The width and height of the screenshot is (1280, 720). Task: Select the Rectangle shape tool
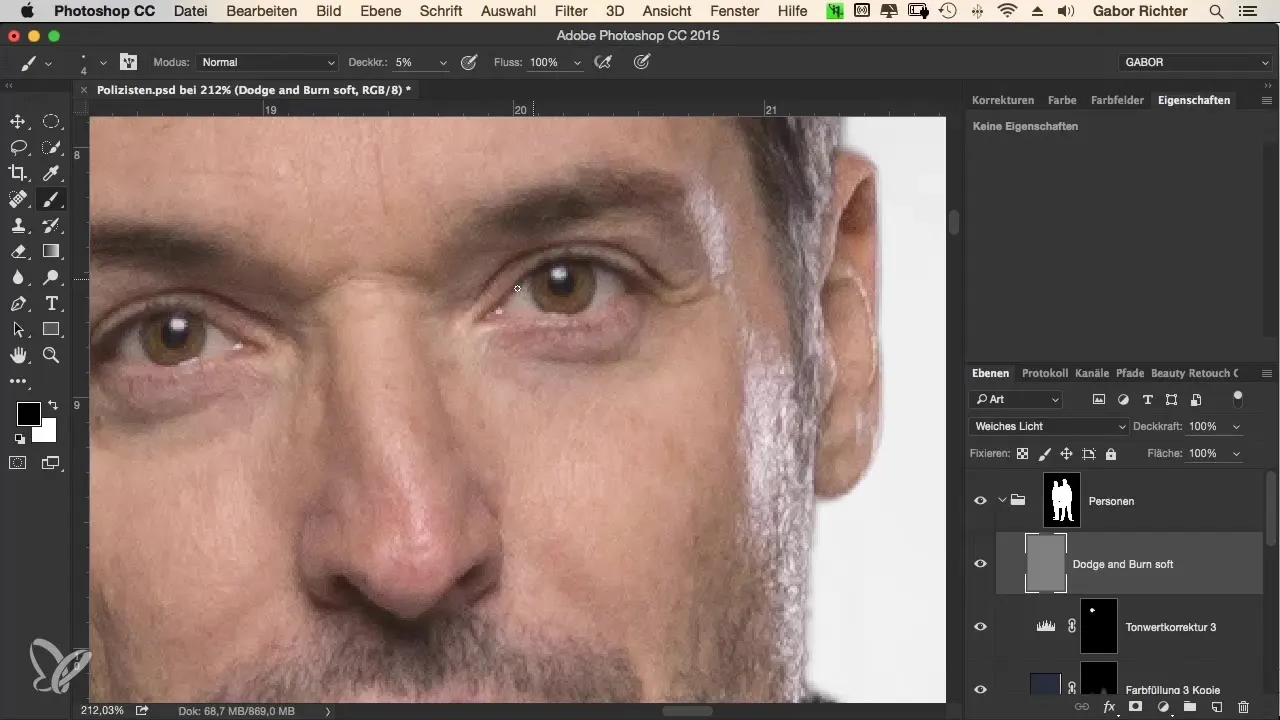pyautogui.click(x=51, y=330)
